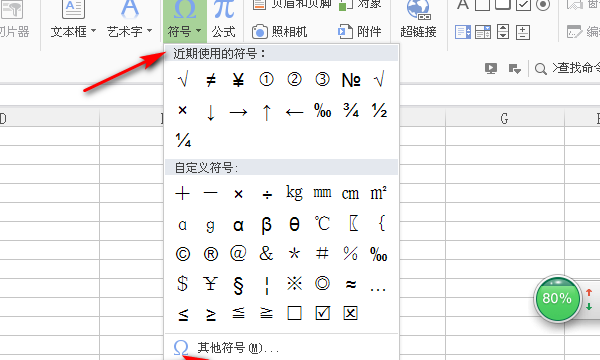Insert the circled number ① symbol
The image size is (600, 360).
coord(266,80)
